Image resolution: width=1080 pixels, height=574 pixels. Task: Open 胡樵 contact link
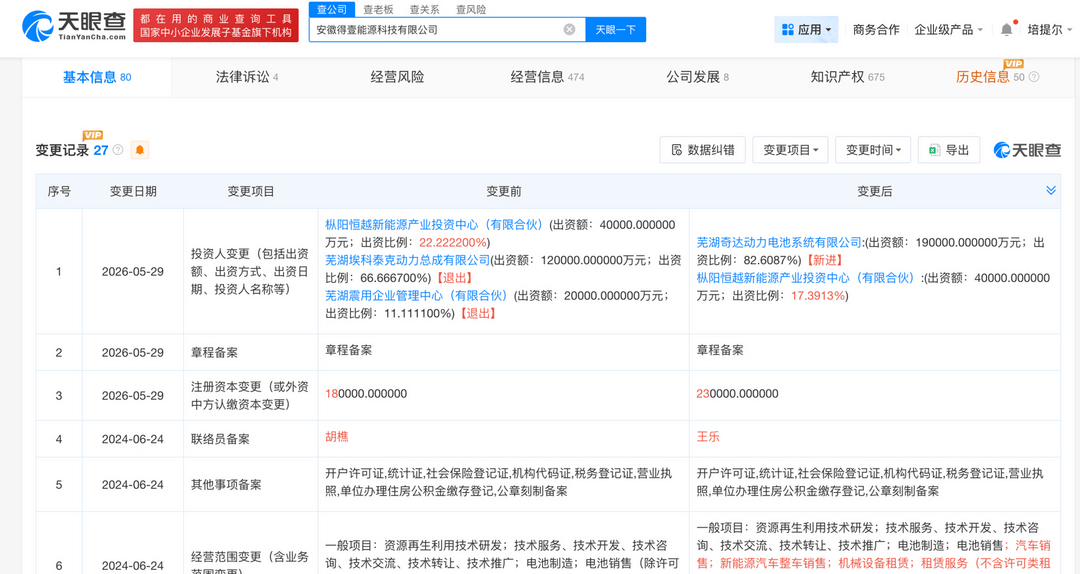click(337, 437)
